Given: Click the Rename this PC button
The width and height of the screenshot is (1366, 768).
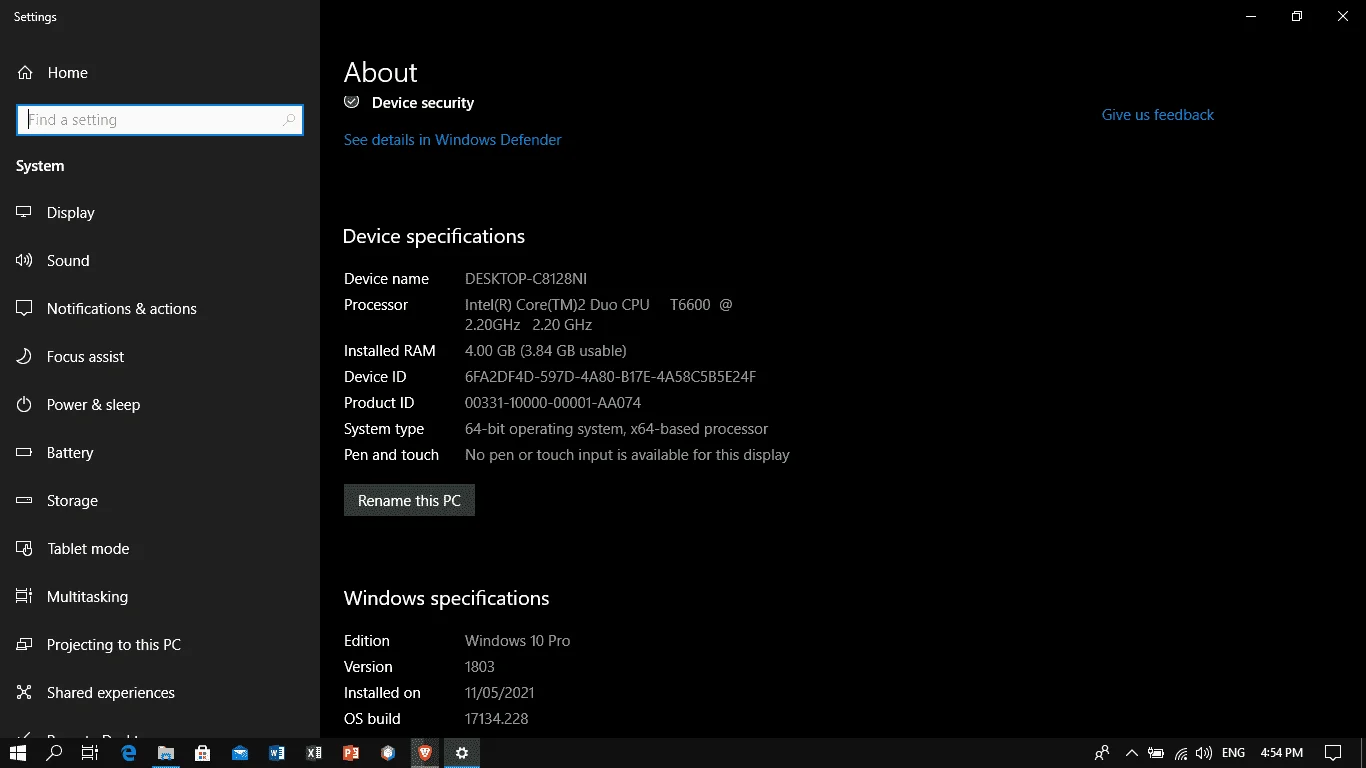Looking at the screenshot, I should (409, 501).
